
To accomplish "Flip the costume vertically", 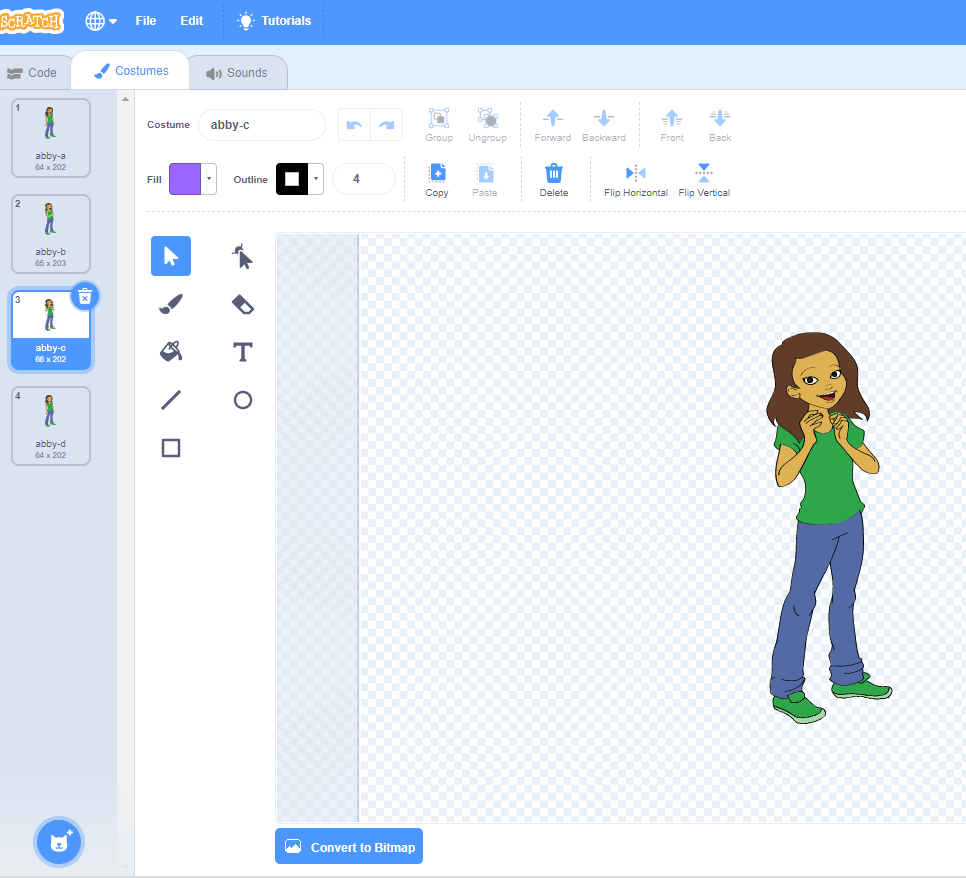I will [x=704, y=180].
